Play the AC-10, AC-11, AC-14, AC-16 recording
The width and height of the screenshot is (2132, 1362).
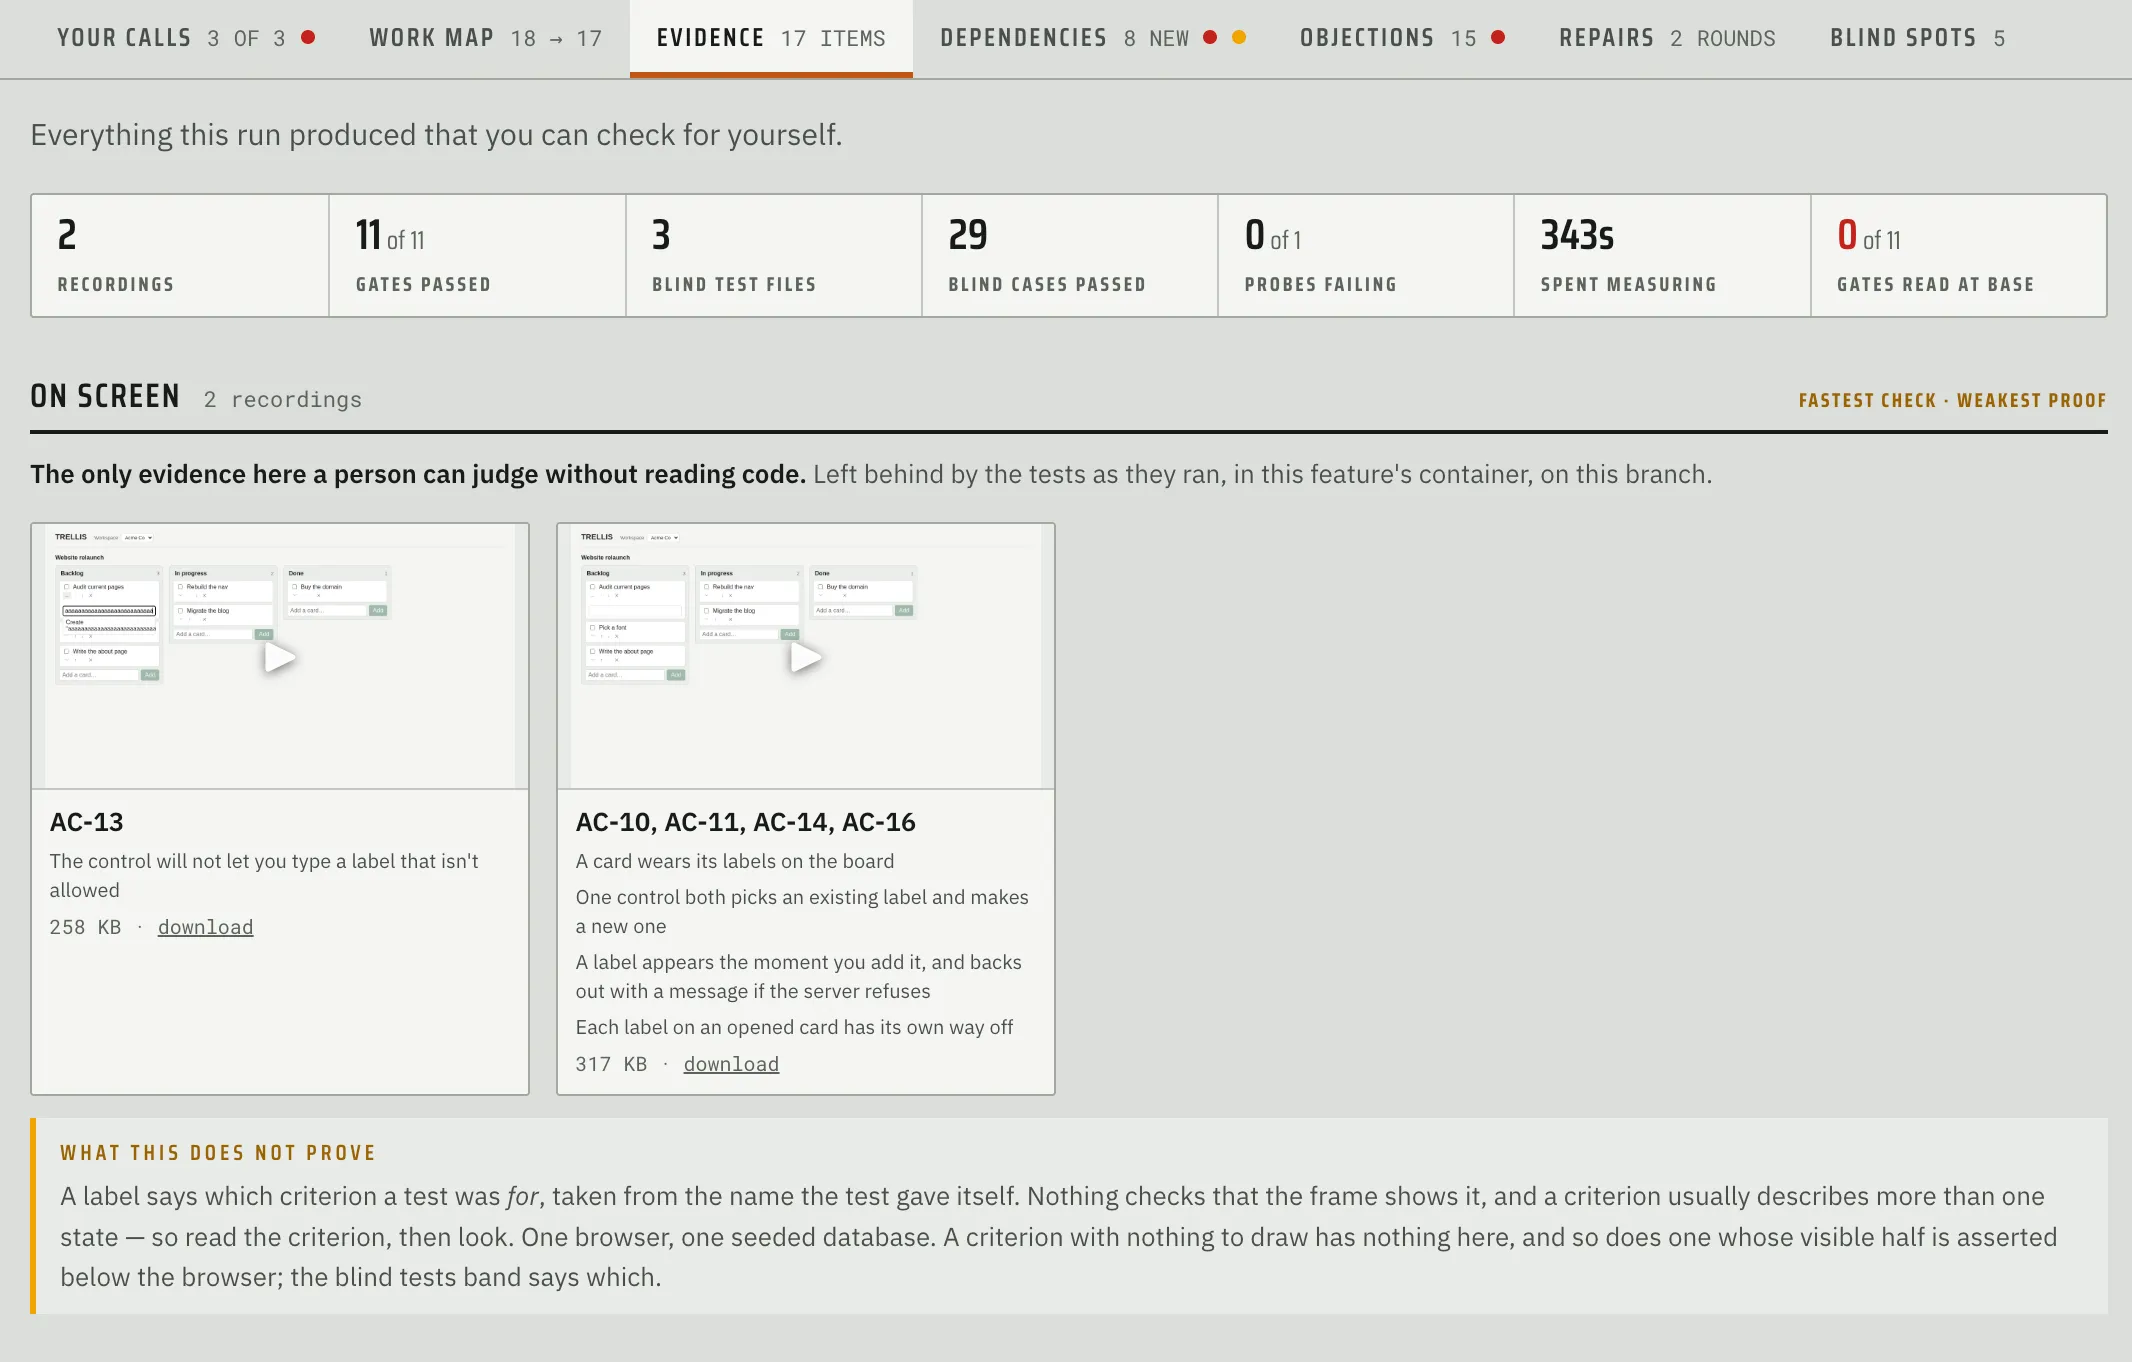pos(806,657)
